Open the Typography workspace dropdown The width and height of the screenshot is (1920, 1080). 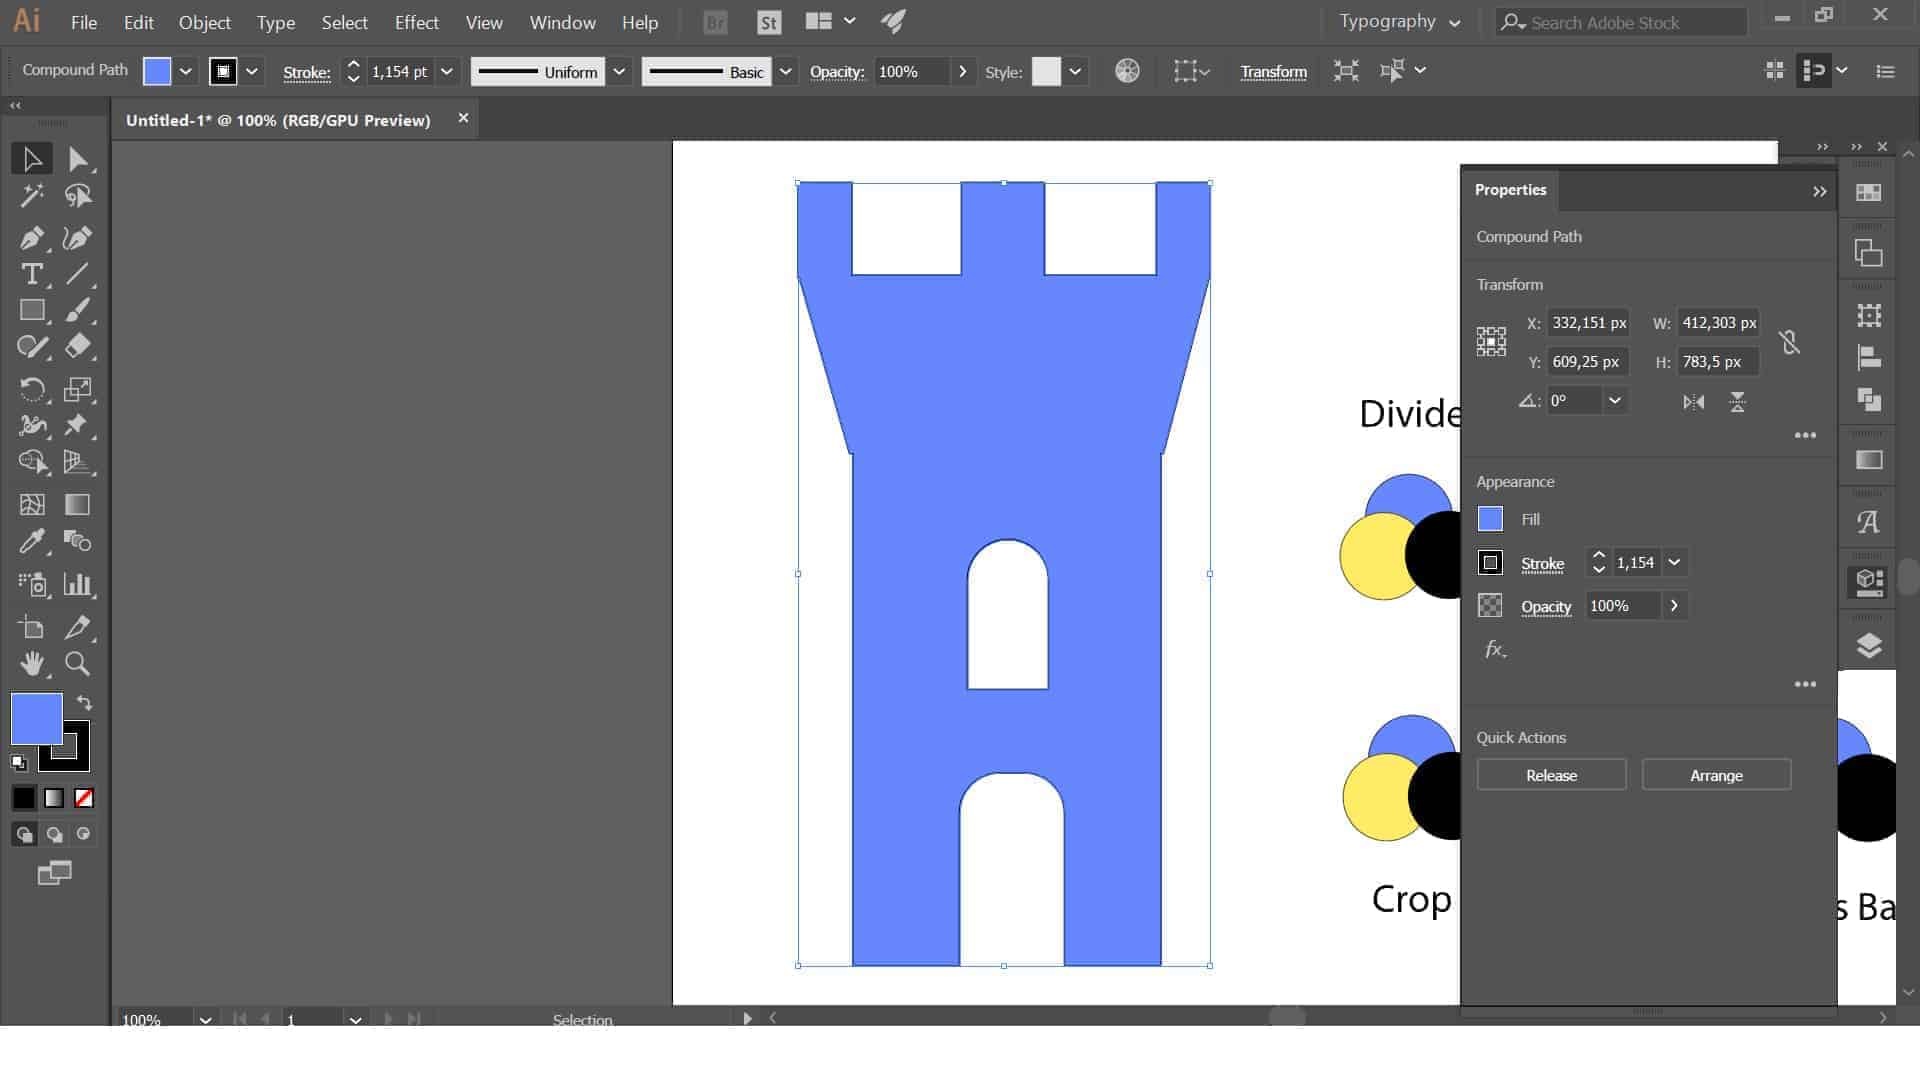pyautogui.click(x=1400, y=22)
